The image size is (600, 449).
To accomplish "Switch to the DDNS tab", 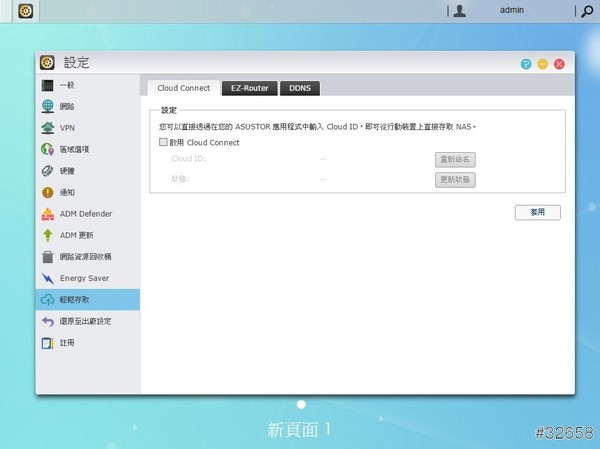I will pos(300,88).
